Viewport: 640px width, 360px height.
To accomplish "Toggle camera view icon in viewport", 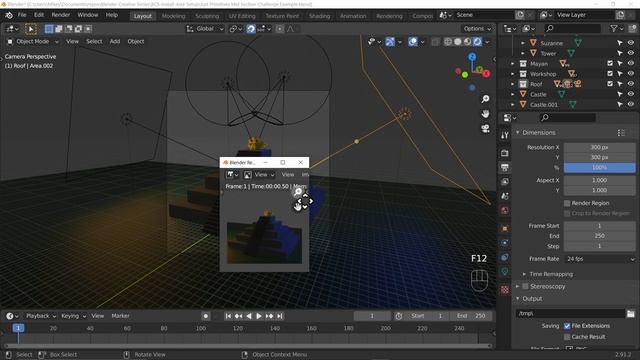I will (485, 129).
